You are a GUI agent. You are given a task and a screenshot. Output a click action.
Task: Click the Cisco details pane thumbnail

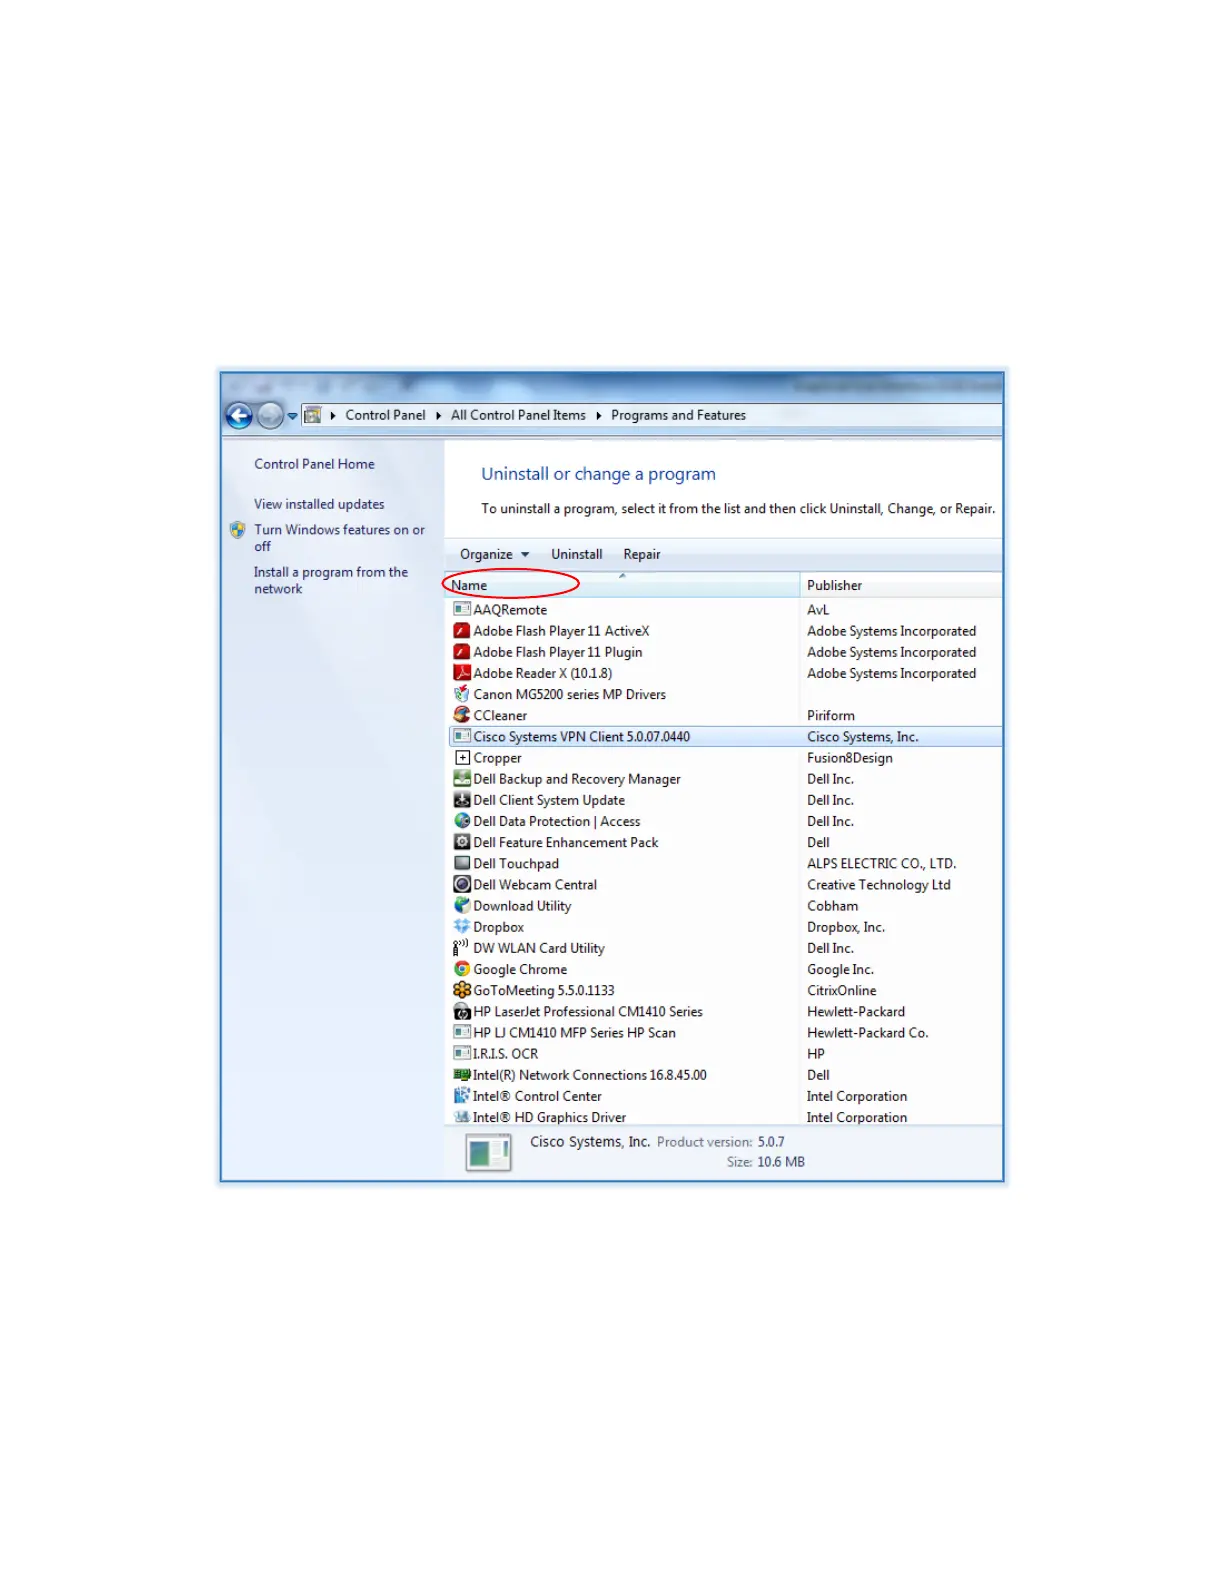tap(488, 1152)
